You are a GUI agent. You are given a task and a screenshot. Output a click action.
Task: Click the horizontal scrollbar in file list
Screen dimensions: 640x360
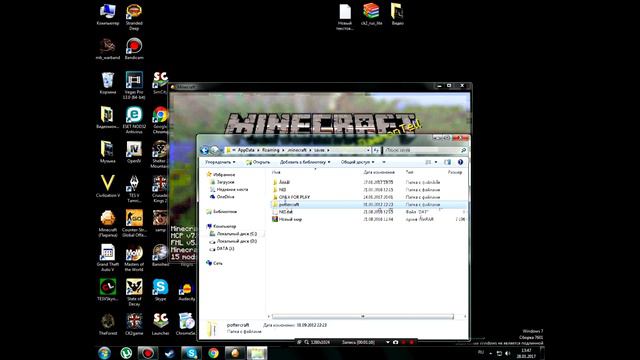362,316
